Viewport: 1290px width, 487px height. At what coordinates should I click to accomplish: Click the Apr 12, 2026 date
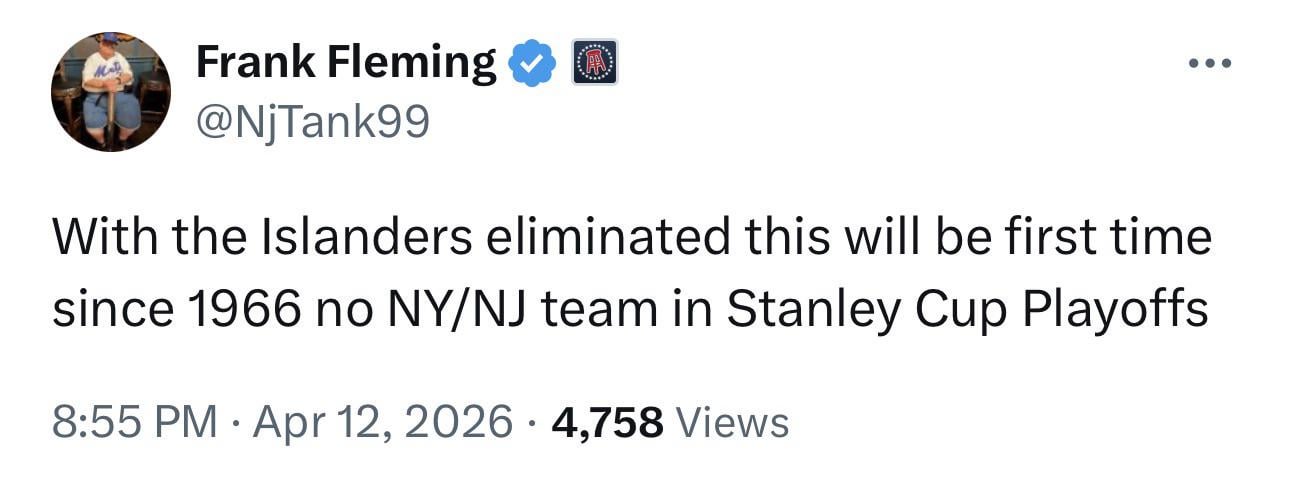383,422
